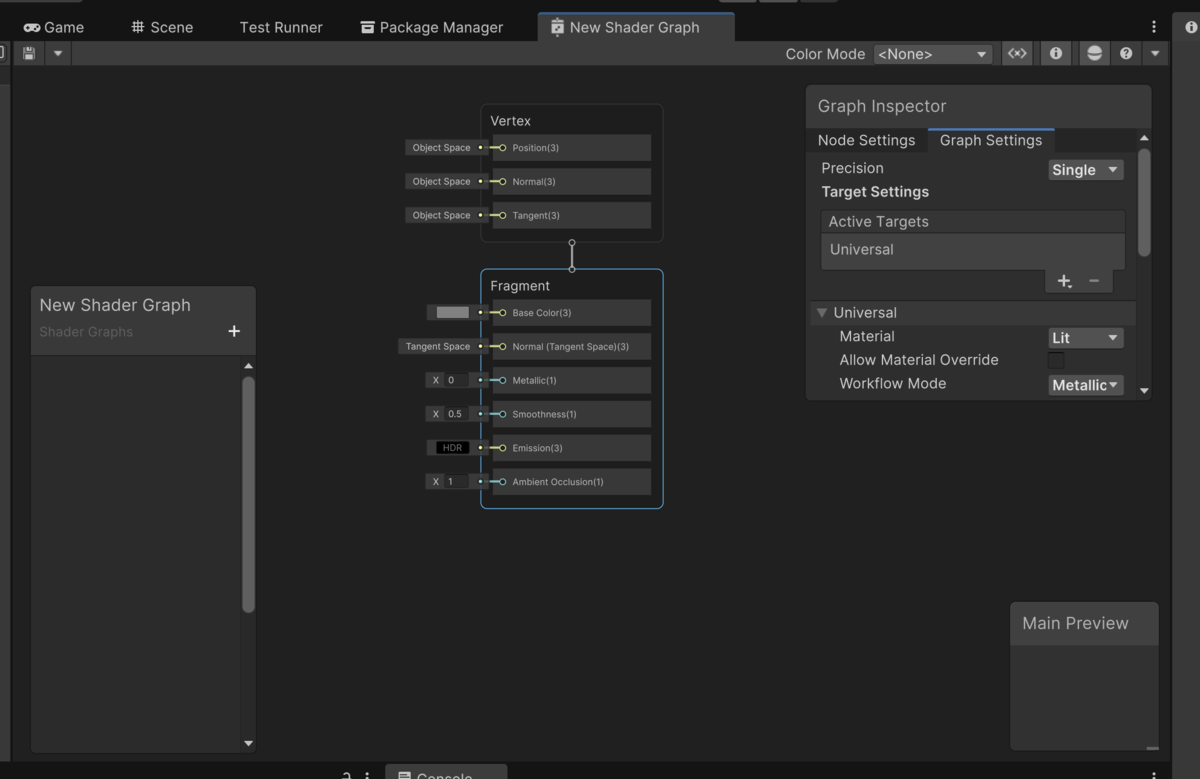1200x779 pixels.
Task: Save the shader graph asset icon
Action: coord(28,53)
